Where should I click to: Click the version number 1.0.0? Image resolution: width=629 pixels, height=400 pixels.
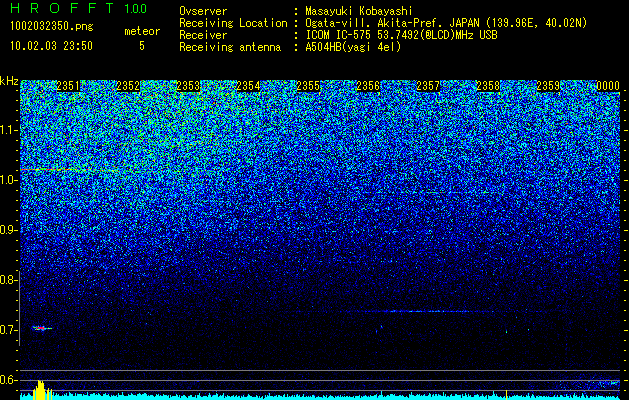coord(135,8)
